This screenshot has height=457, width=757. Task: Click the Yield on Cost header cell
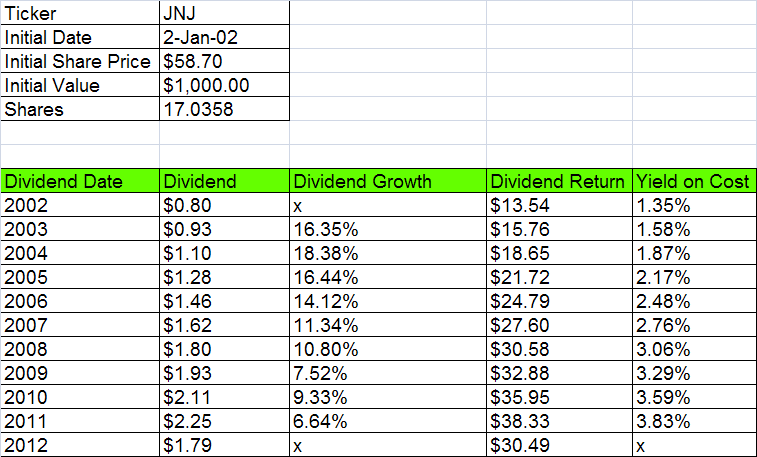(692, 181)
